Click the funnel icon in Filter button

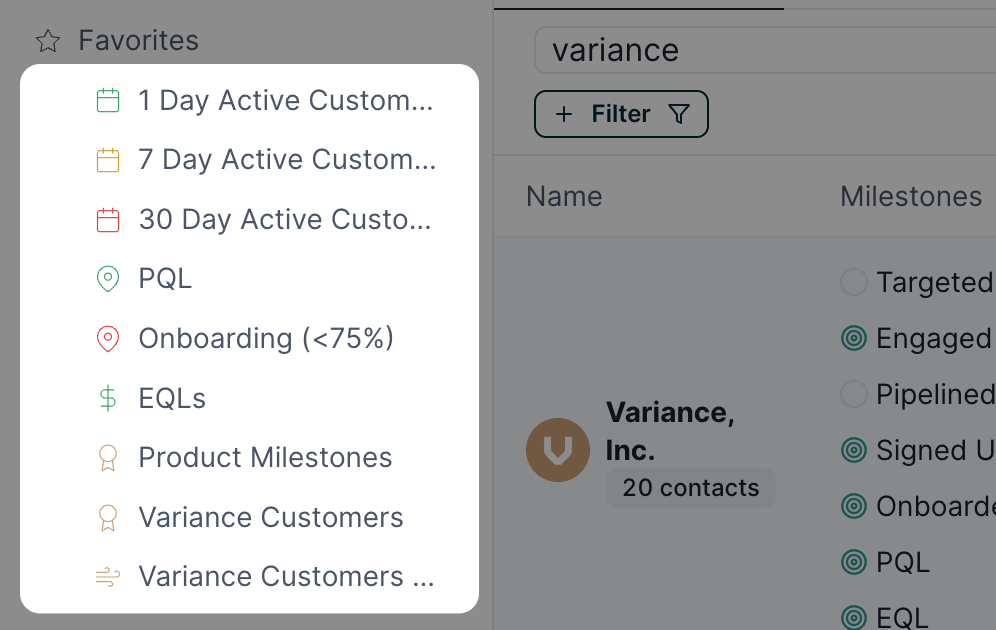click(x=679, y=114)
